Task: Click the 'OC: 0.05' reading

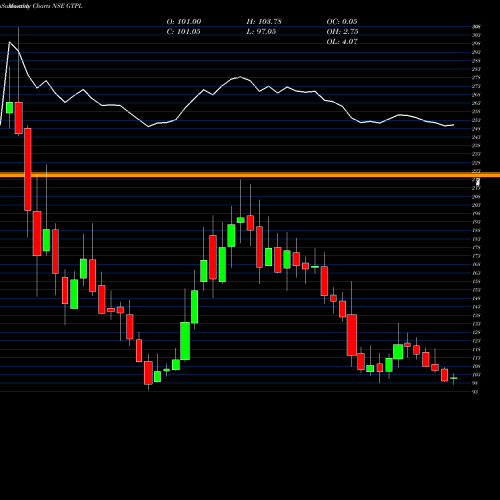Action: (342, 22)
